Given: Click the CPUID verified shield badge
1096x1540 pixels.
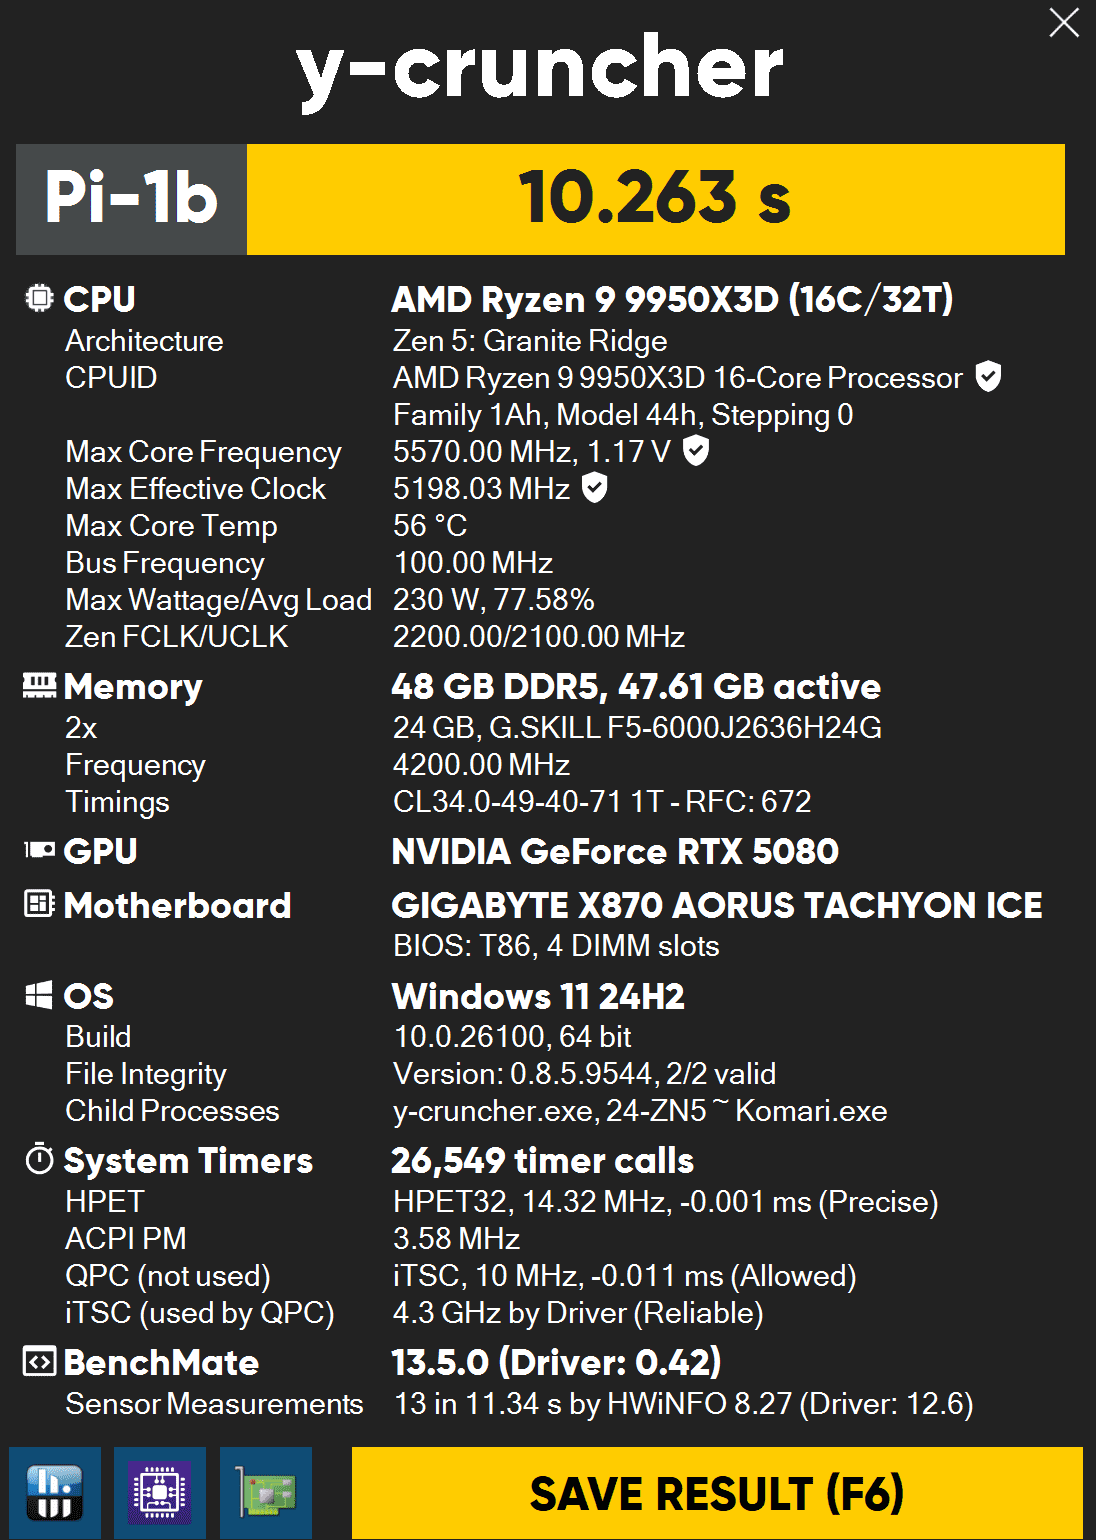Looking at the screenshot, I should click(988, 376).
